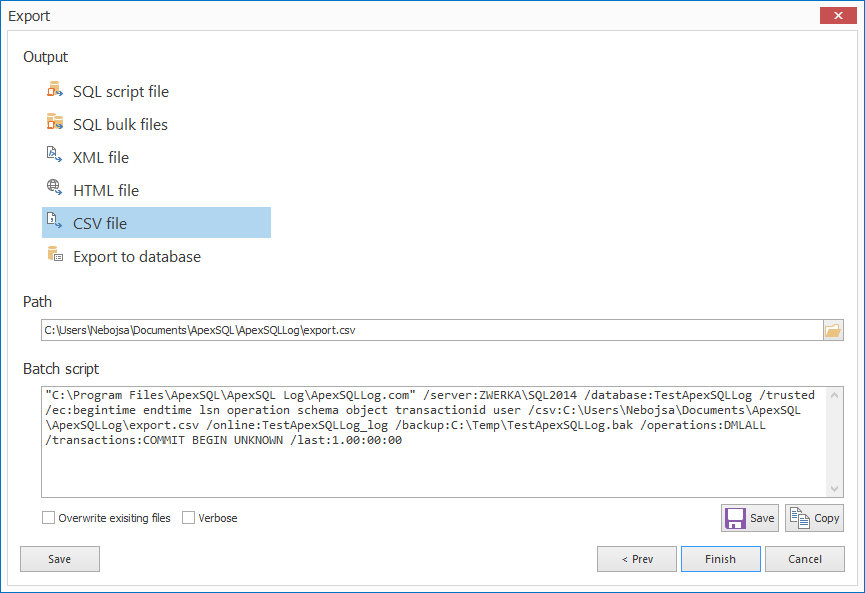Screen dimensions: 865x593
Task: Open the folder browse icon next to Path
Action: [833, 329]
